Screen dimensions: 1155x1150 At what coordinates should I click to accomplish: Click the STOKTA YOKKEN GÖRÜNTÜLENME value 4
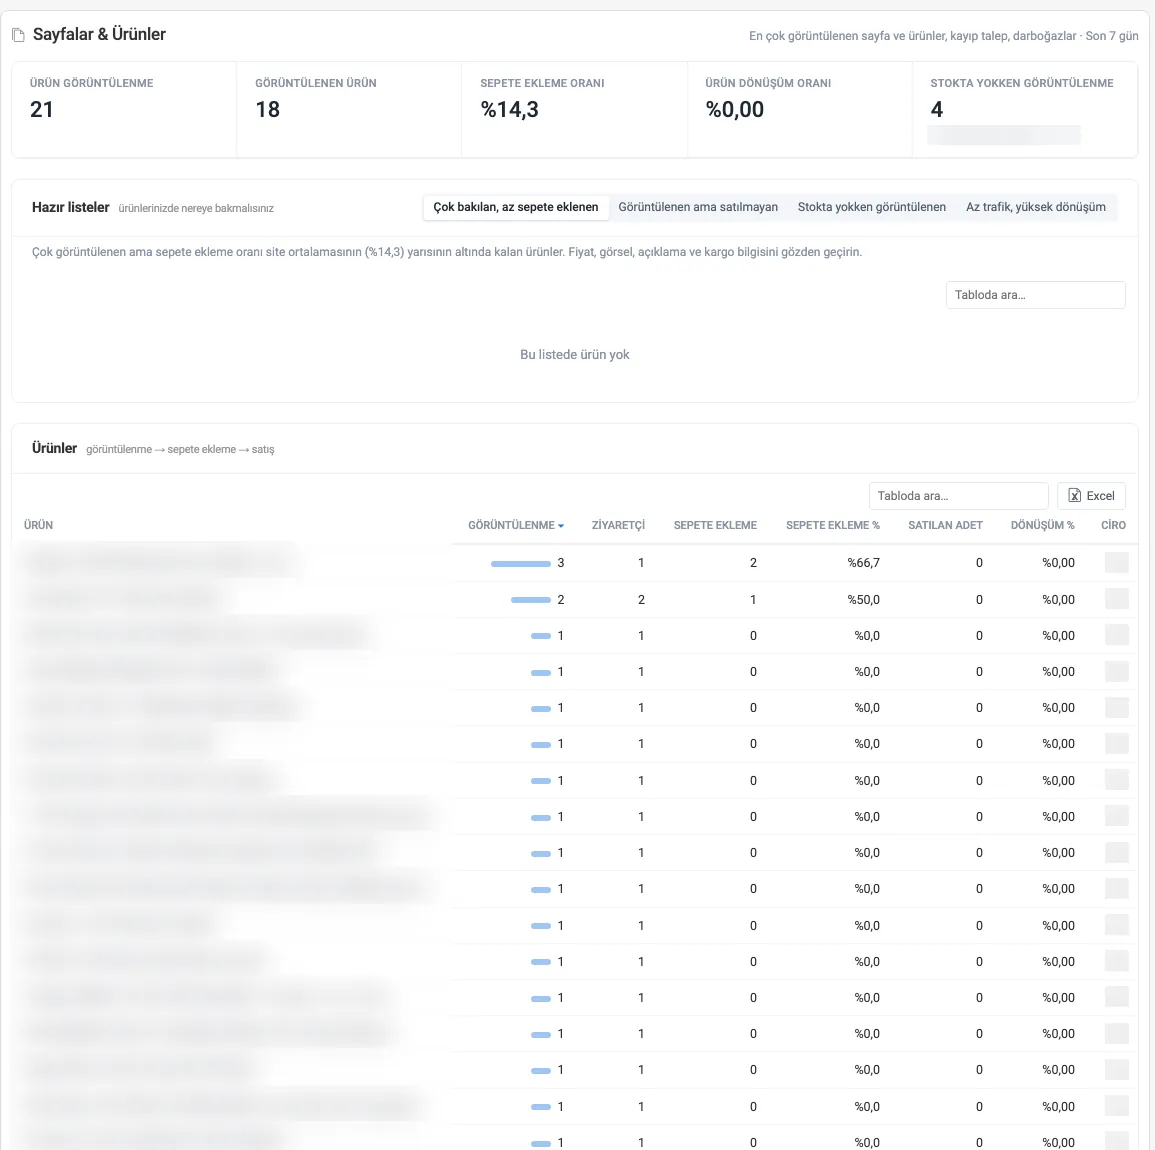pos(937,110)
